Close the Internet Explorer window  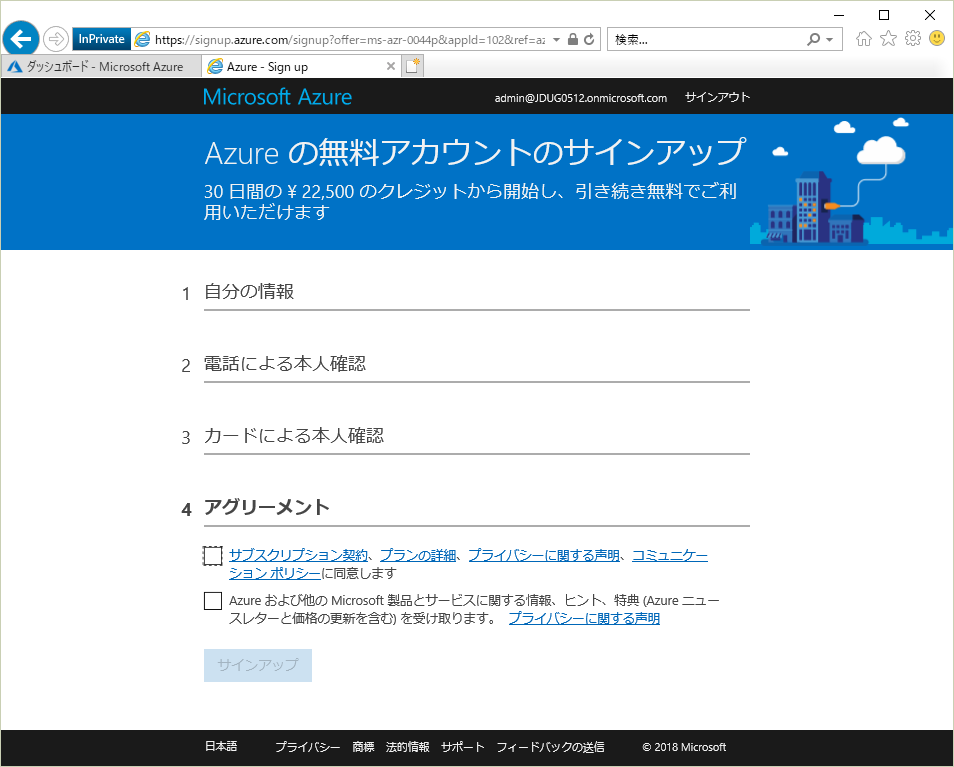930,15
